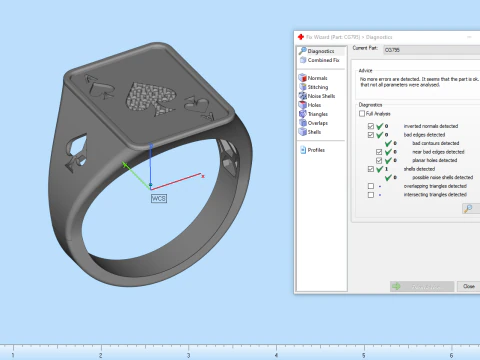Click 'possible noise shells detected' text
Image resolution: width=480 pixels, height=360 pixels.
click(x=442, y=177)
